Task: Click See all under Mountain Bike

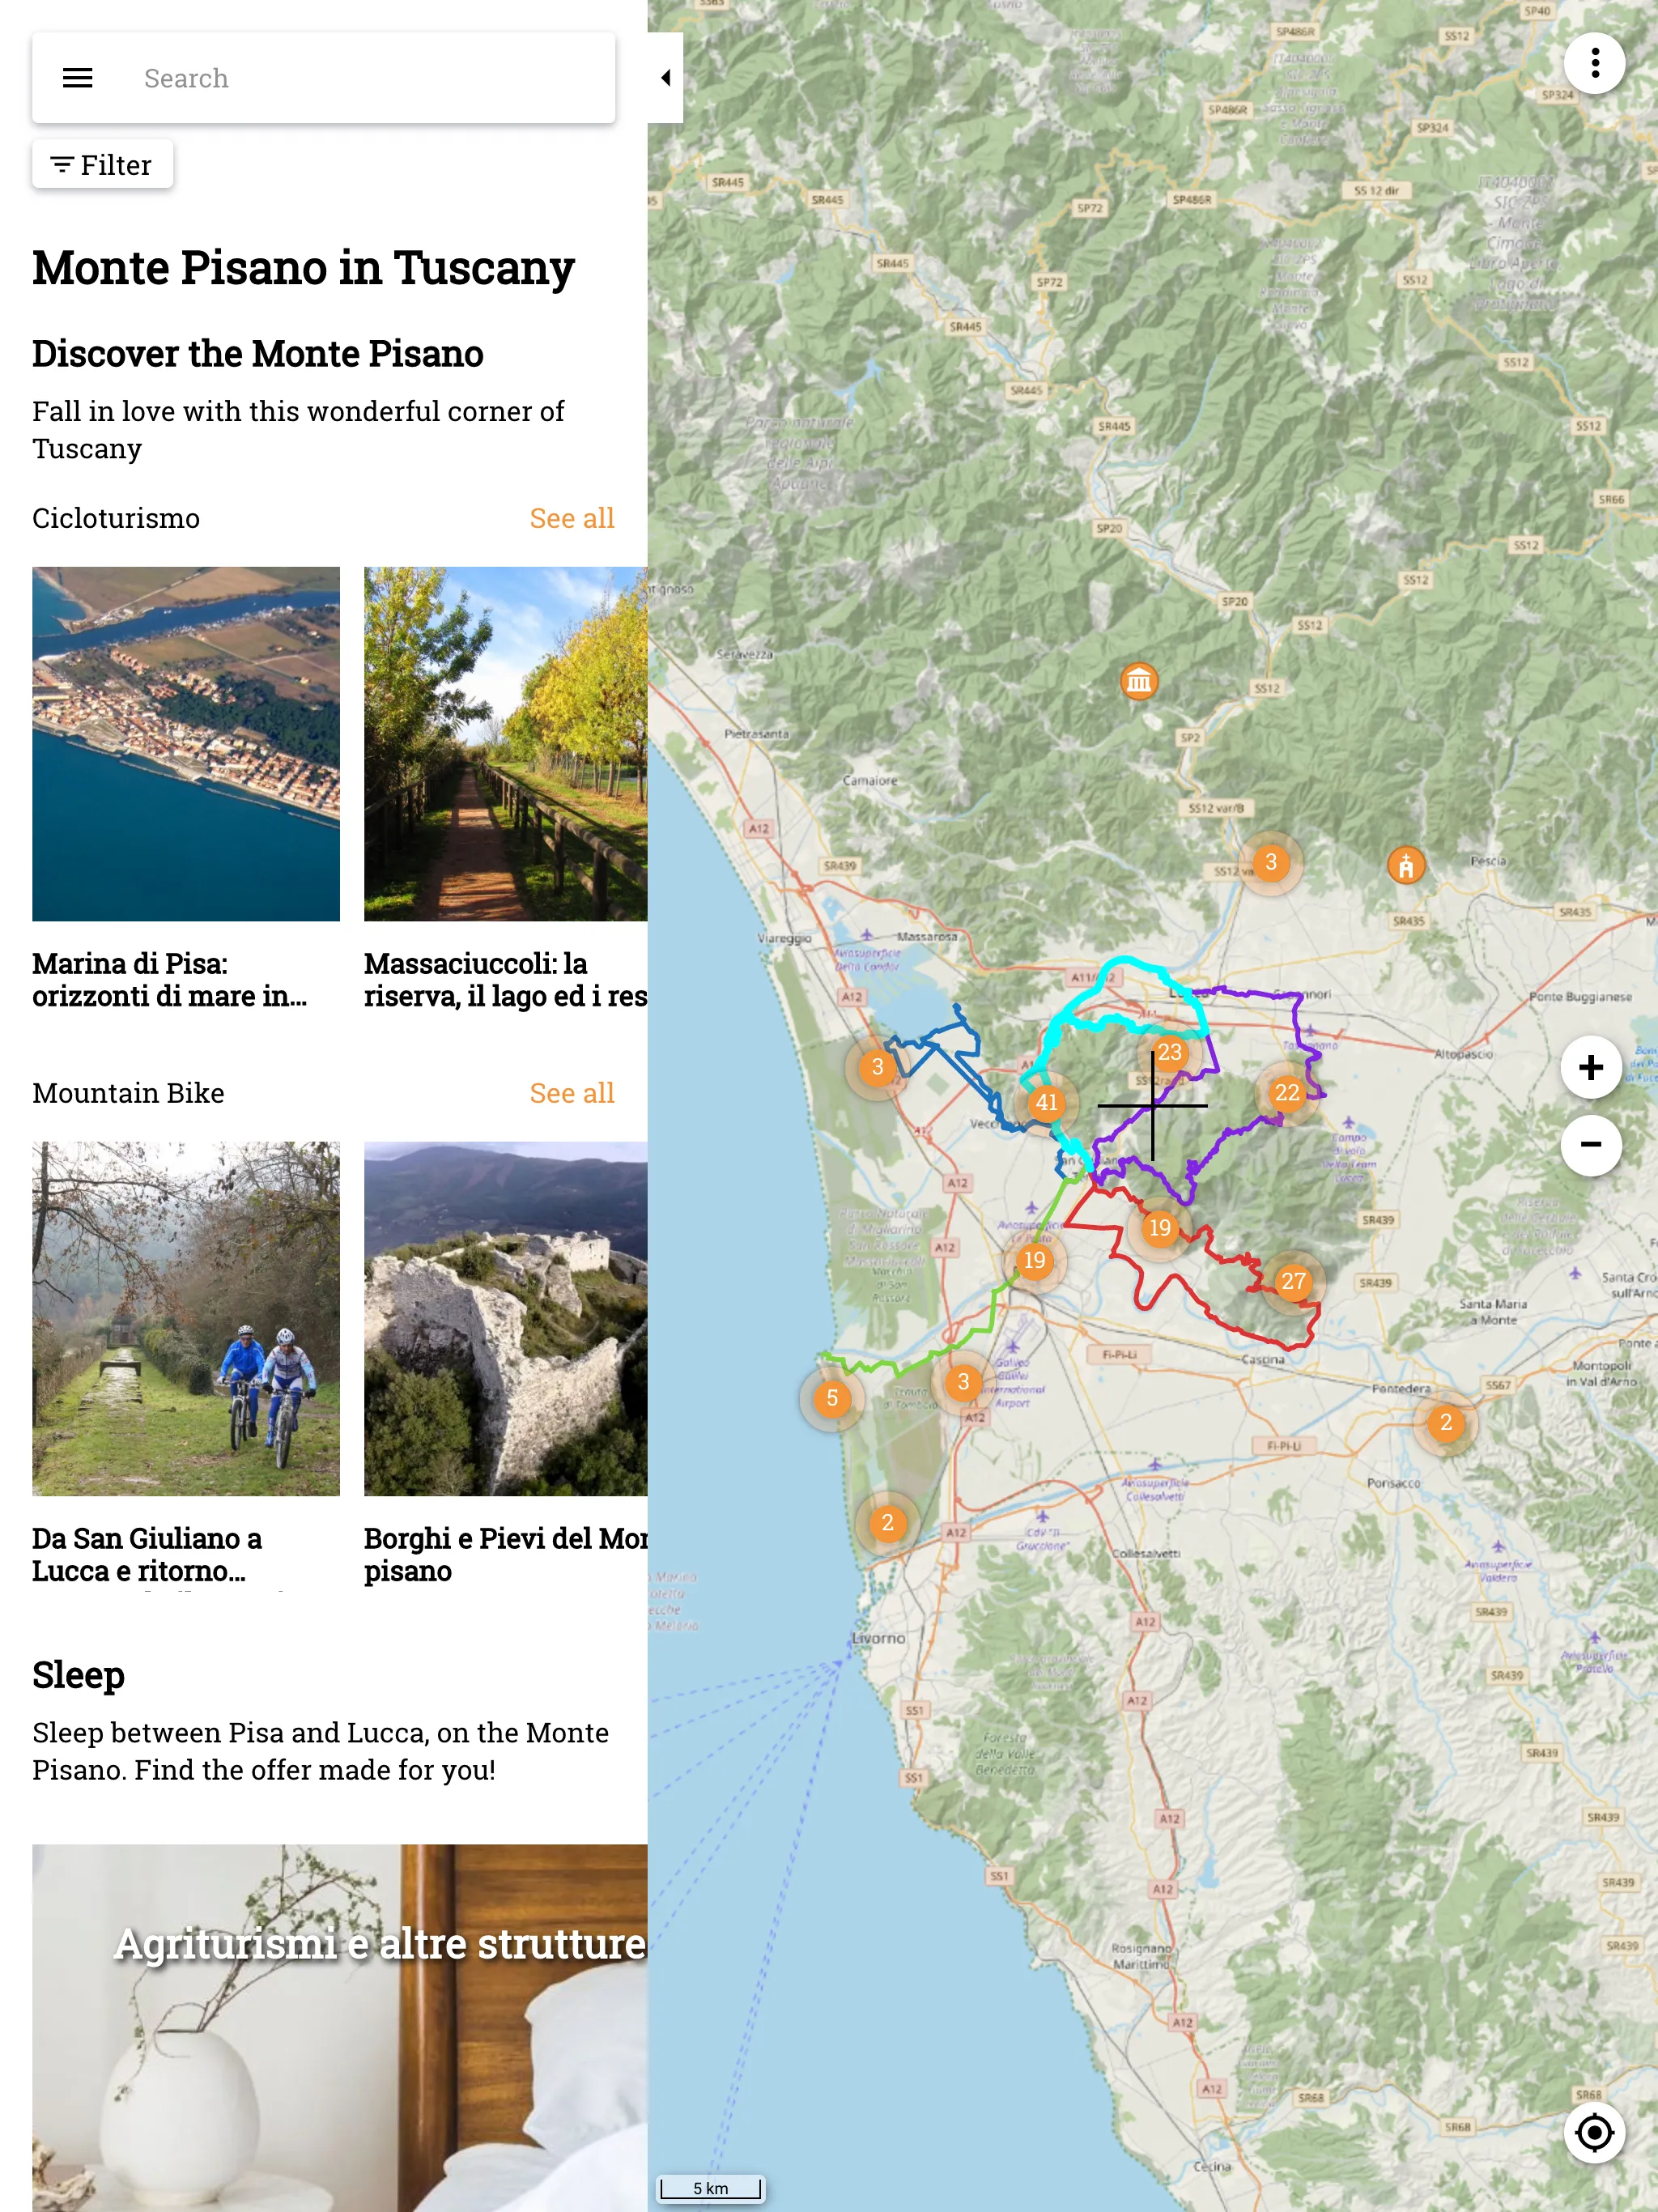Action: coord(572,1092)
